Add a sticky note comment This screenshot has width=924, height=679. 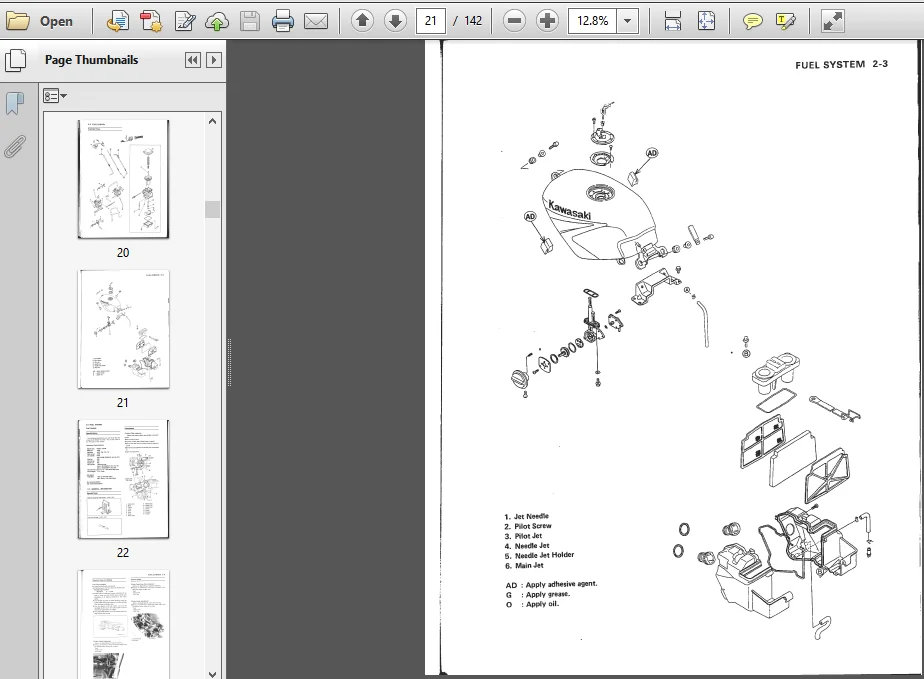(752, 22)
